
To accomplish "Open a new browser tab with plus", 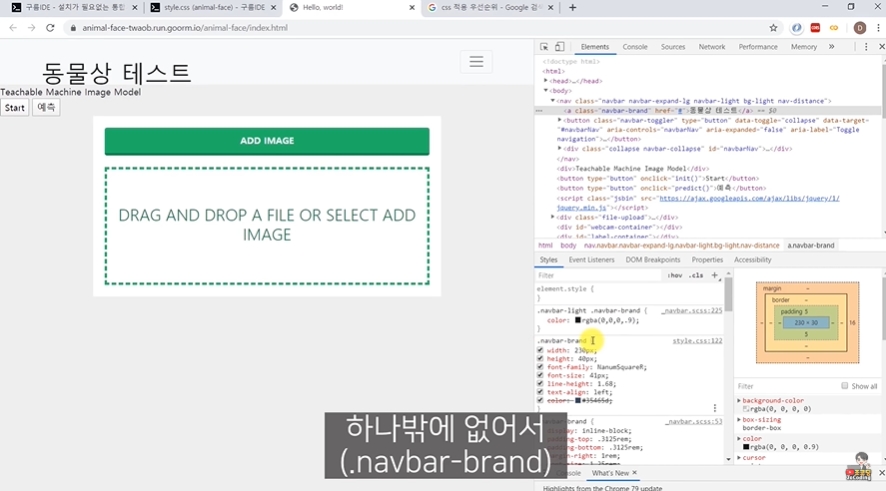I will click(572, 7).
